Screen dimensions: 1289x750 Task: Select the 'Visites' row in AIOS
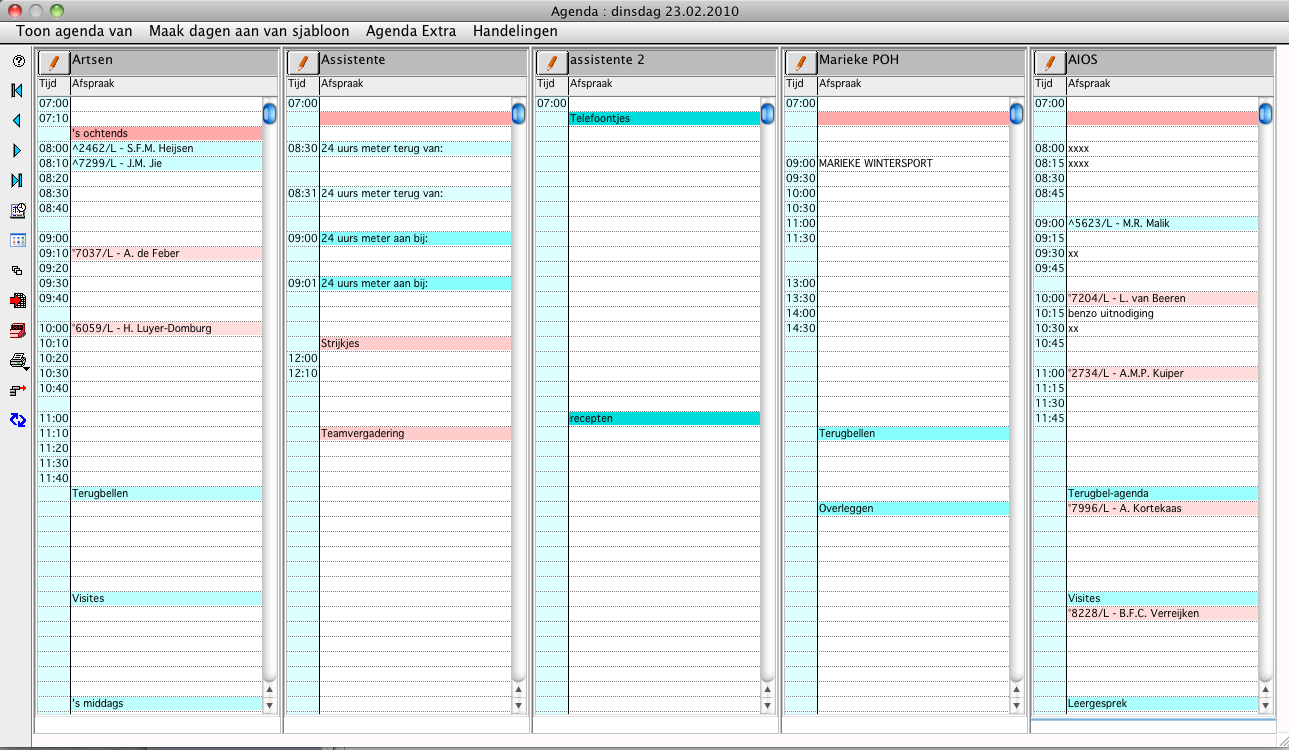[x=1162, y=598]
